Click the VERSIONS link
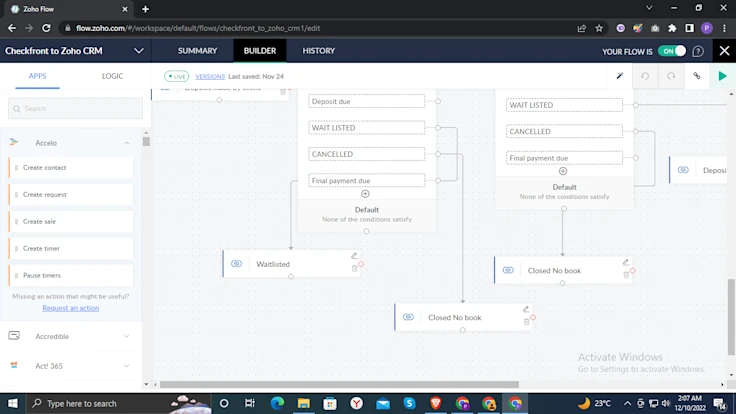The height and width of the screenshot is (414, 736). [210, 77]
